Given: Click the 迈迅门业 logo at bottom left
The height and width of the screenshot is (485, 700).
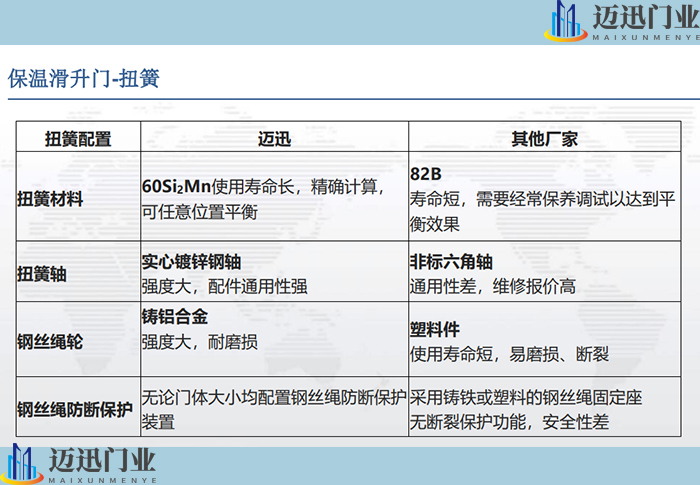Looking at the screenshot, I should [x=79, y=464].
